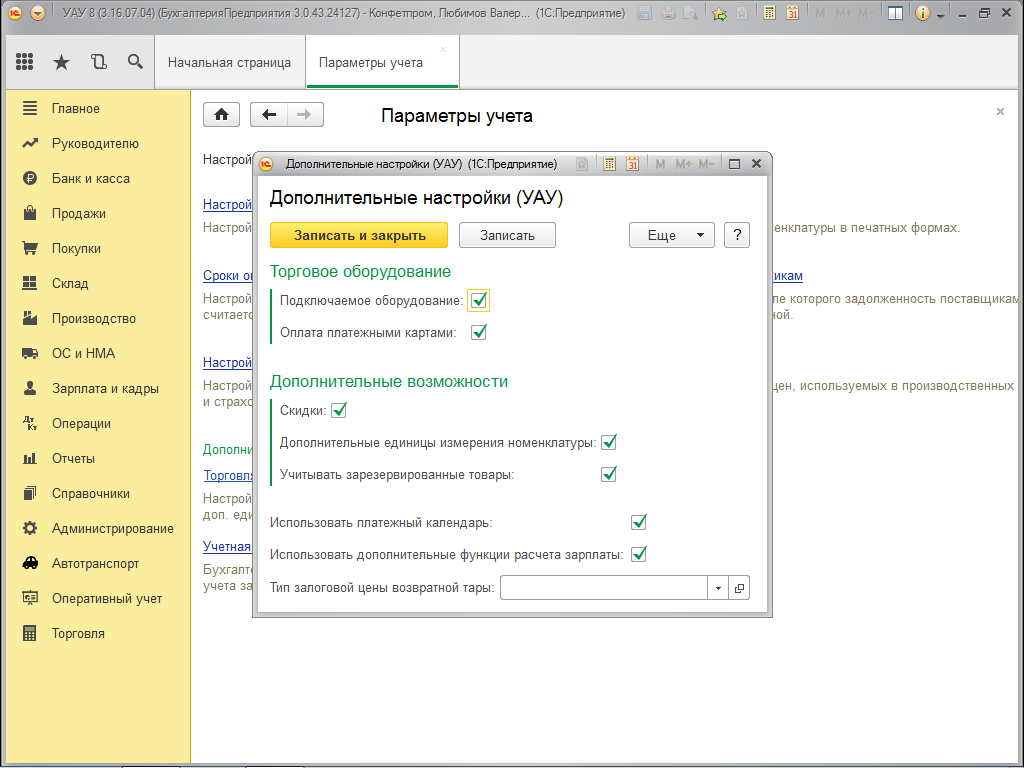Uncheck the Подключаемое оборудование checkbox

(479, 300)
